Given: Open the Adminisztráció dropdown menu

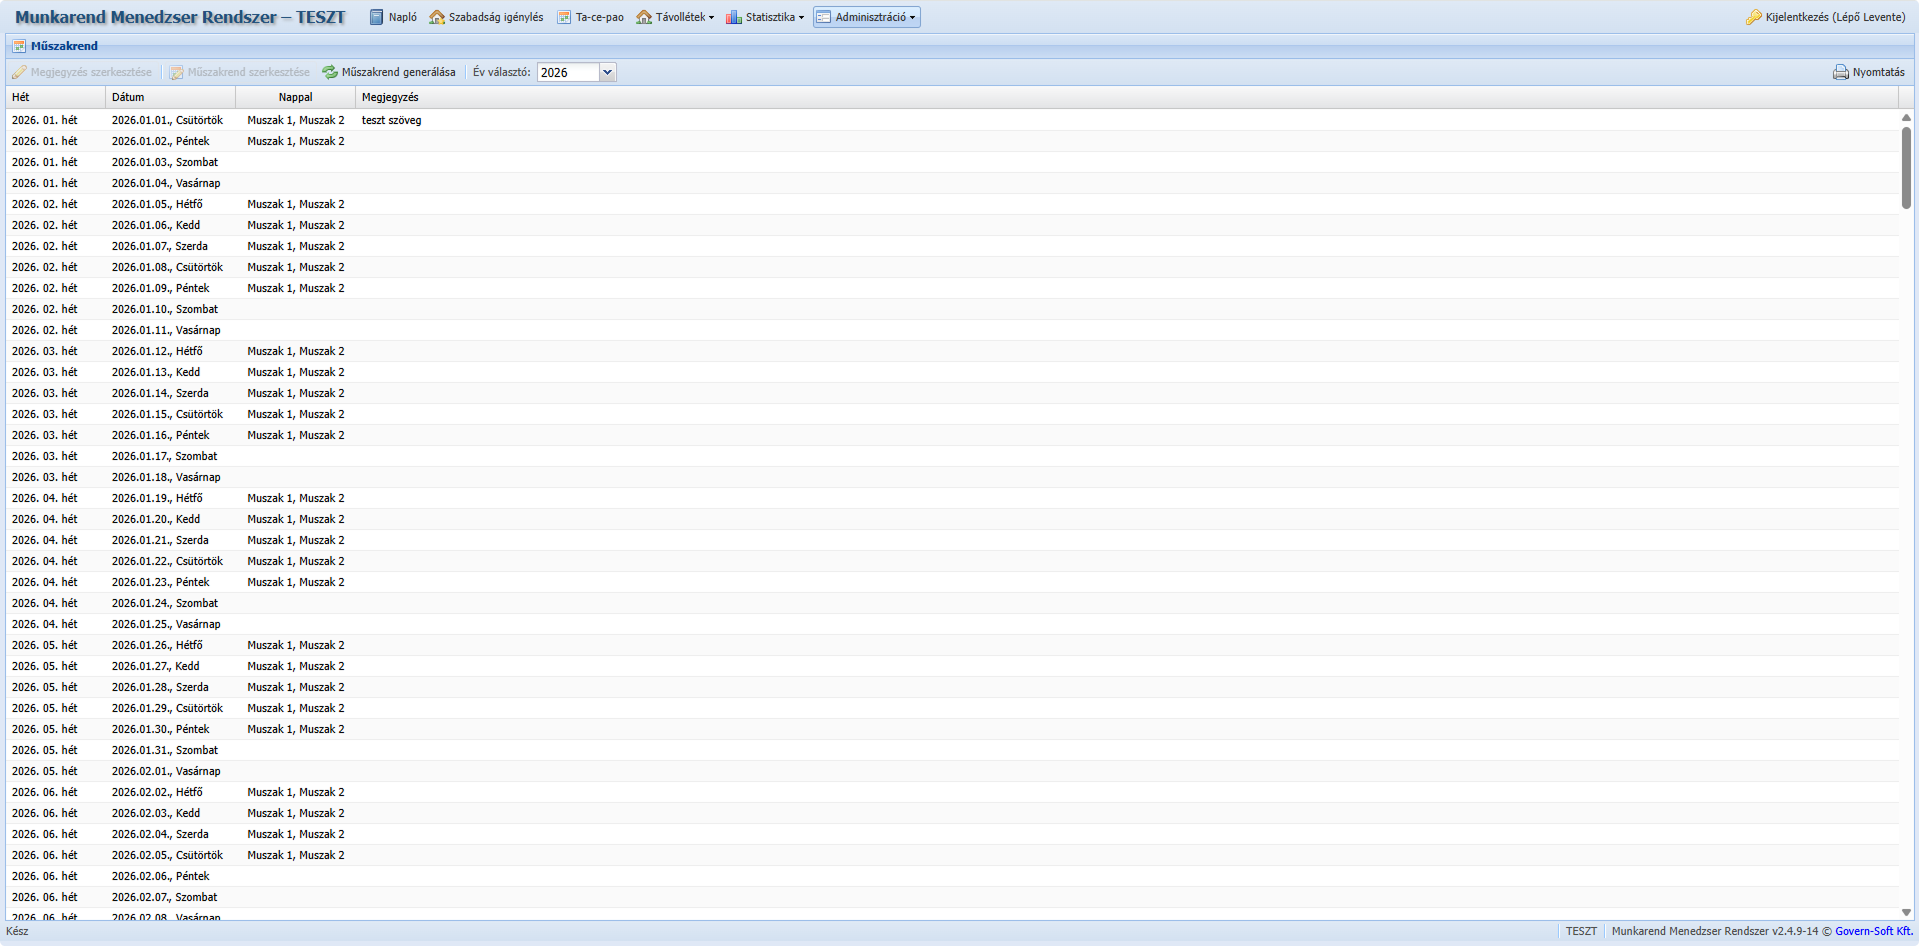Looking at the screenshot, I should click(866, 17).
